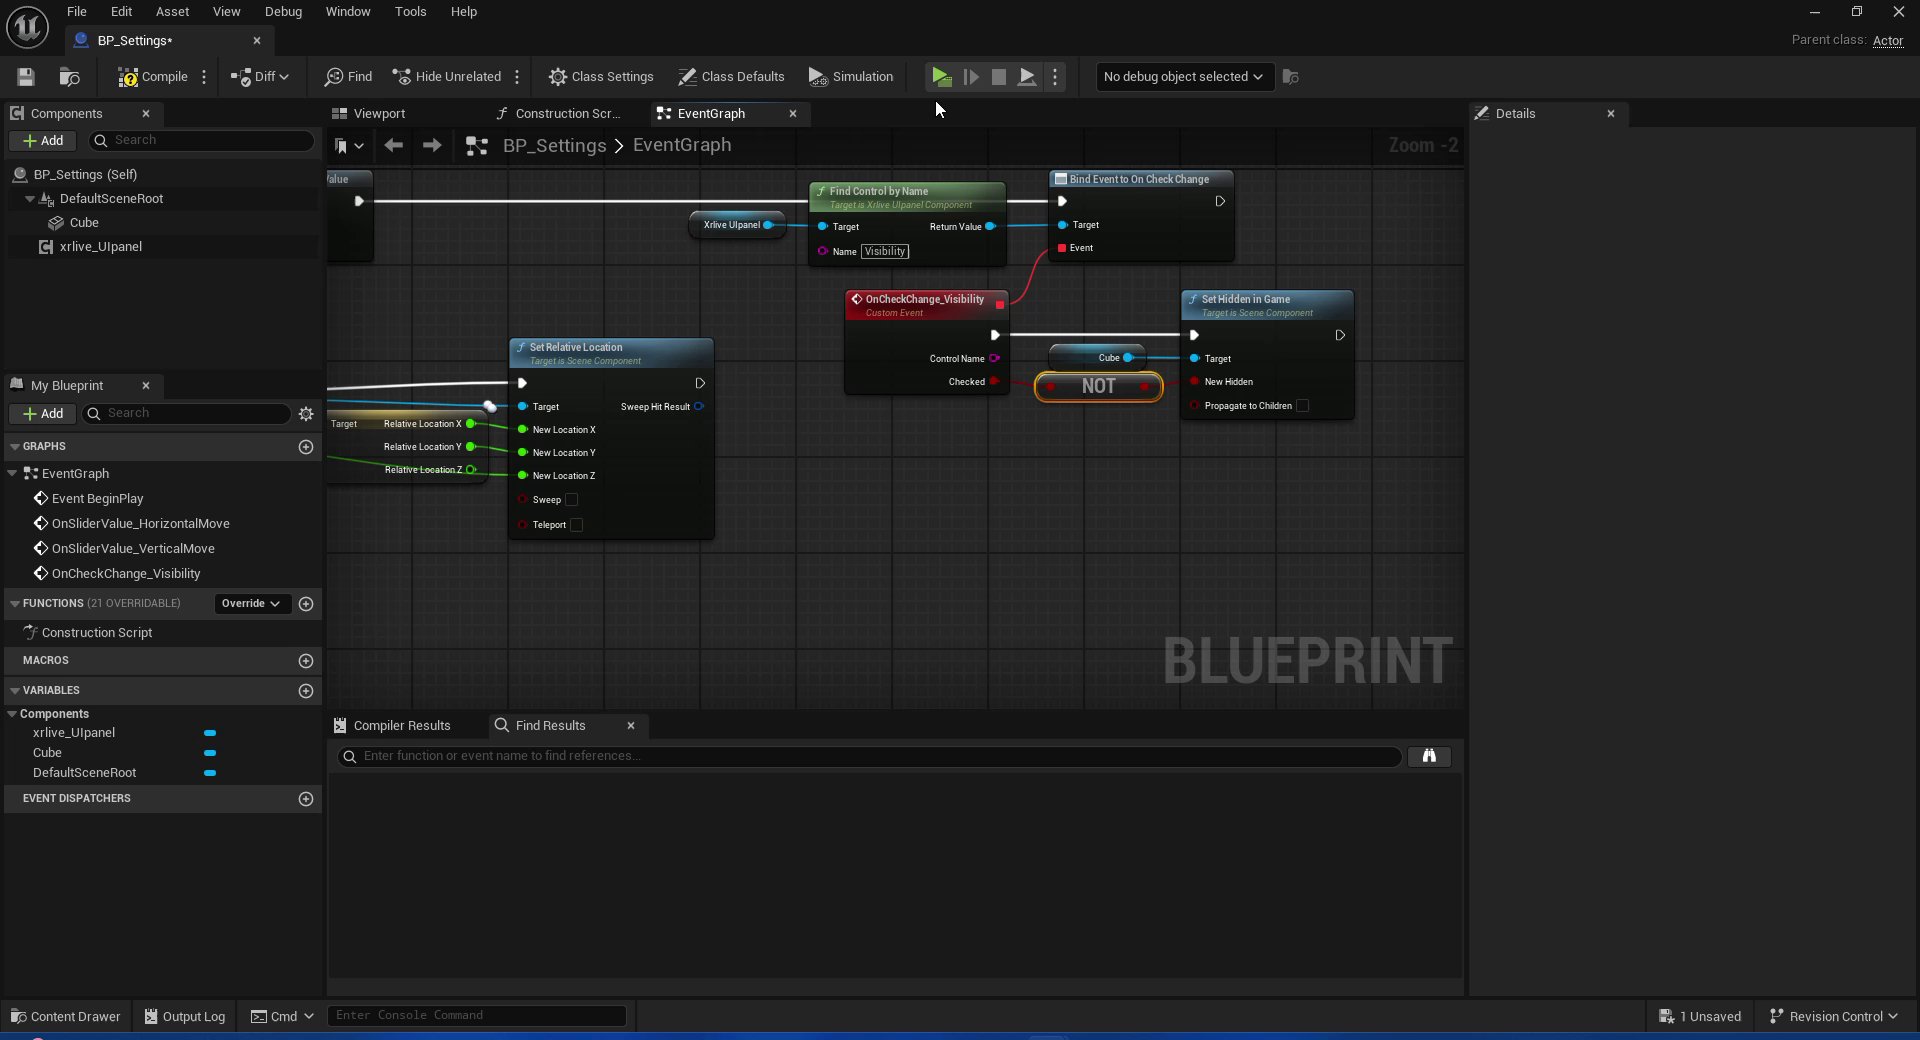Click the Visibility name field on node
The width and height of the screenshot is (1920, 1040).
(885, 252)
